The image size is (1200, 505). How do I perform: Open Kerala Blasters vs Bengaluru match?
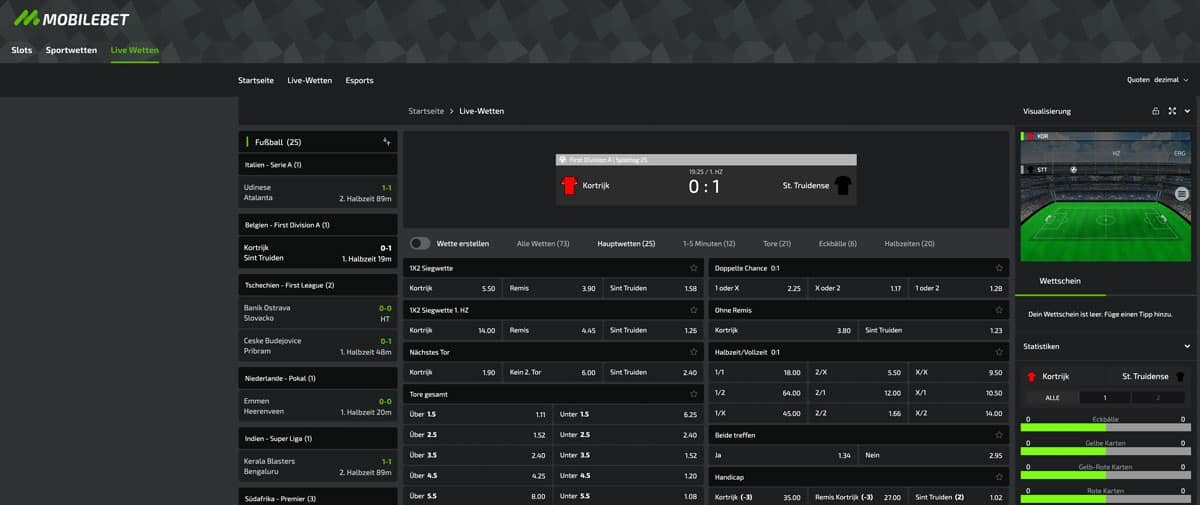click(318, 466)
